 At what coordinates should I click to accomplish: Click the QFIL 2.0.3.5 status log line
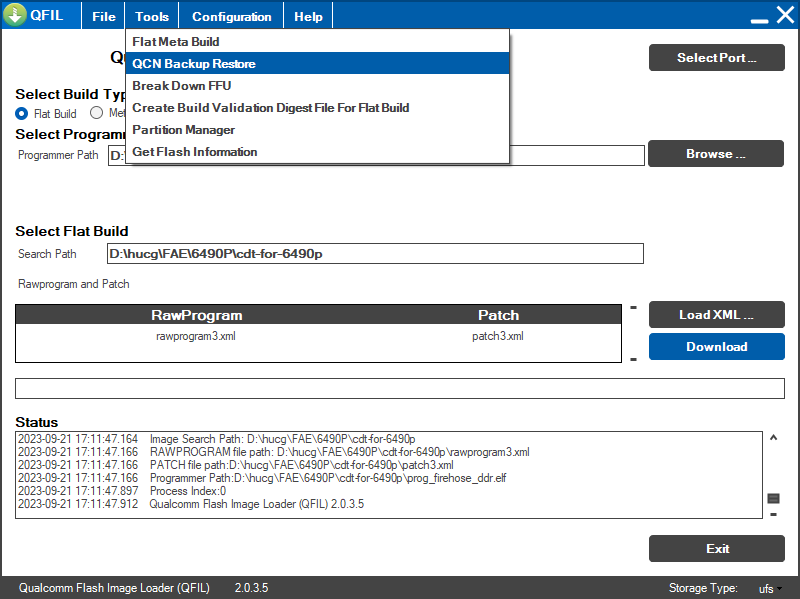pyautogui.click(x=191, y=504)
